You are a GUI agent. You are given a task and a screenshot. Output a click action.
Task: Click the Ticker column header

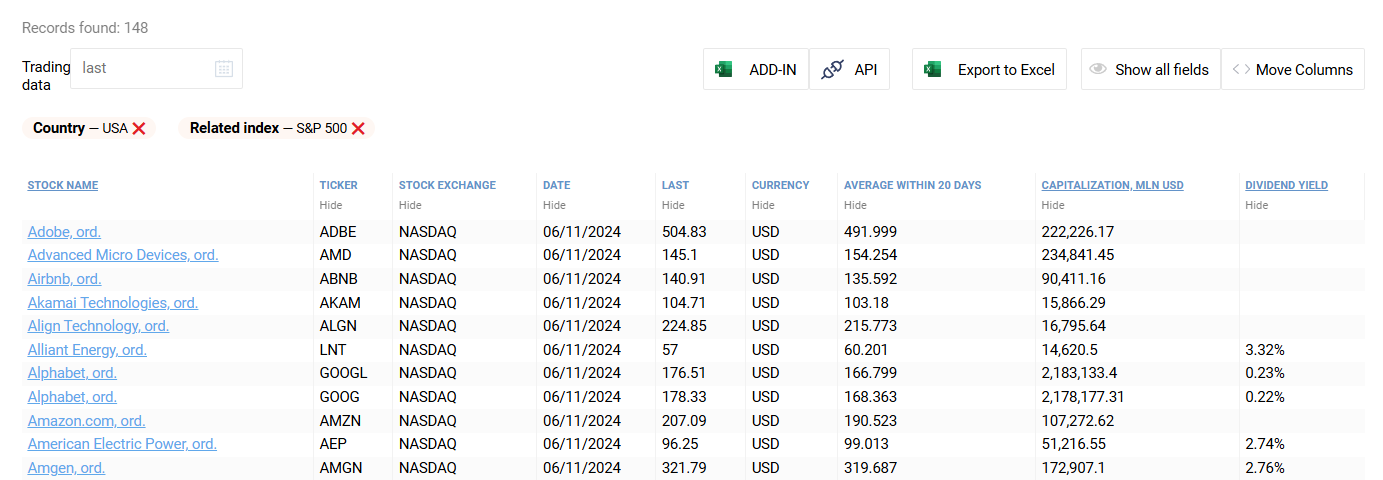[x=338, y=185]
